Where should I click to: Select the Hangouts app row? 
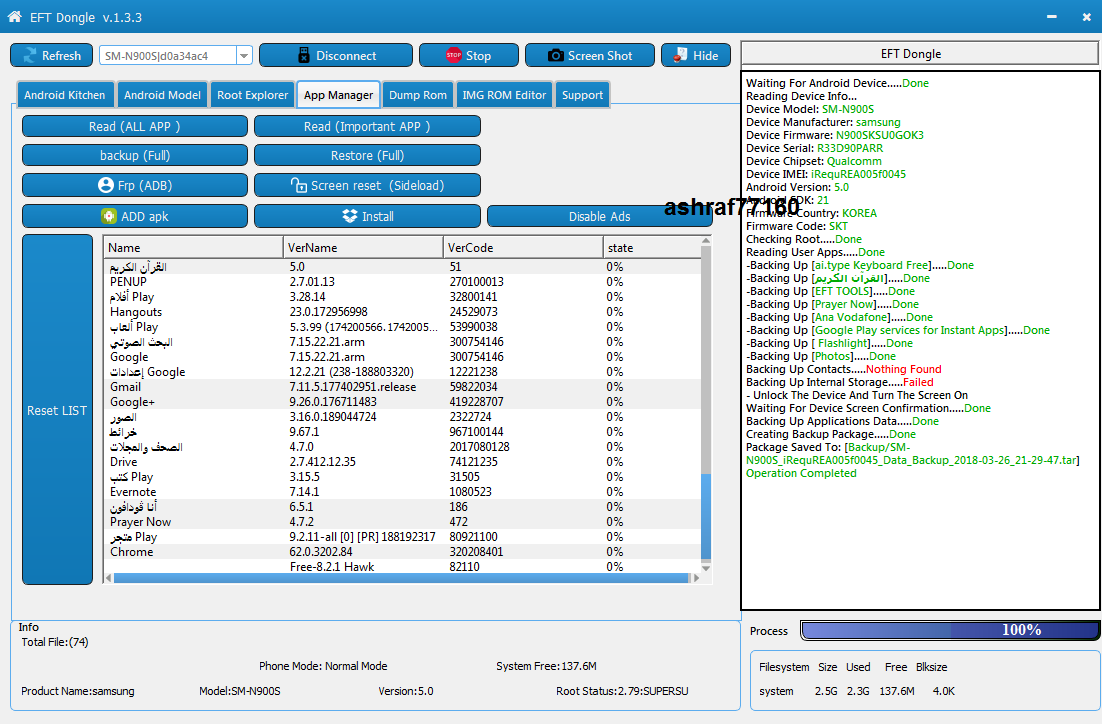(403, 312)
